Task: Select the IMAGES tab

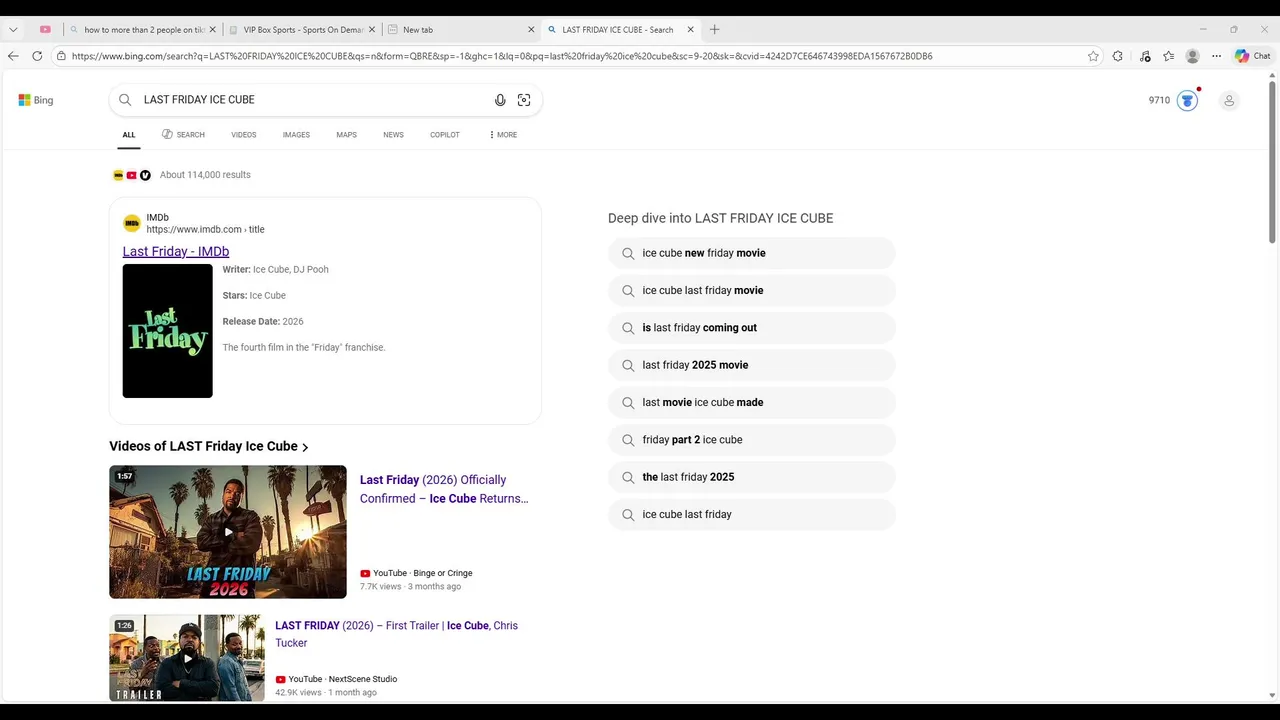Action: (296, 135)
